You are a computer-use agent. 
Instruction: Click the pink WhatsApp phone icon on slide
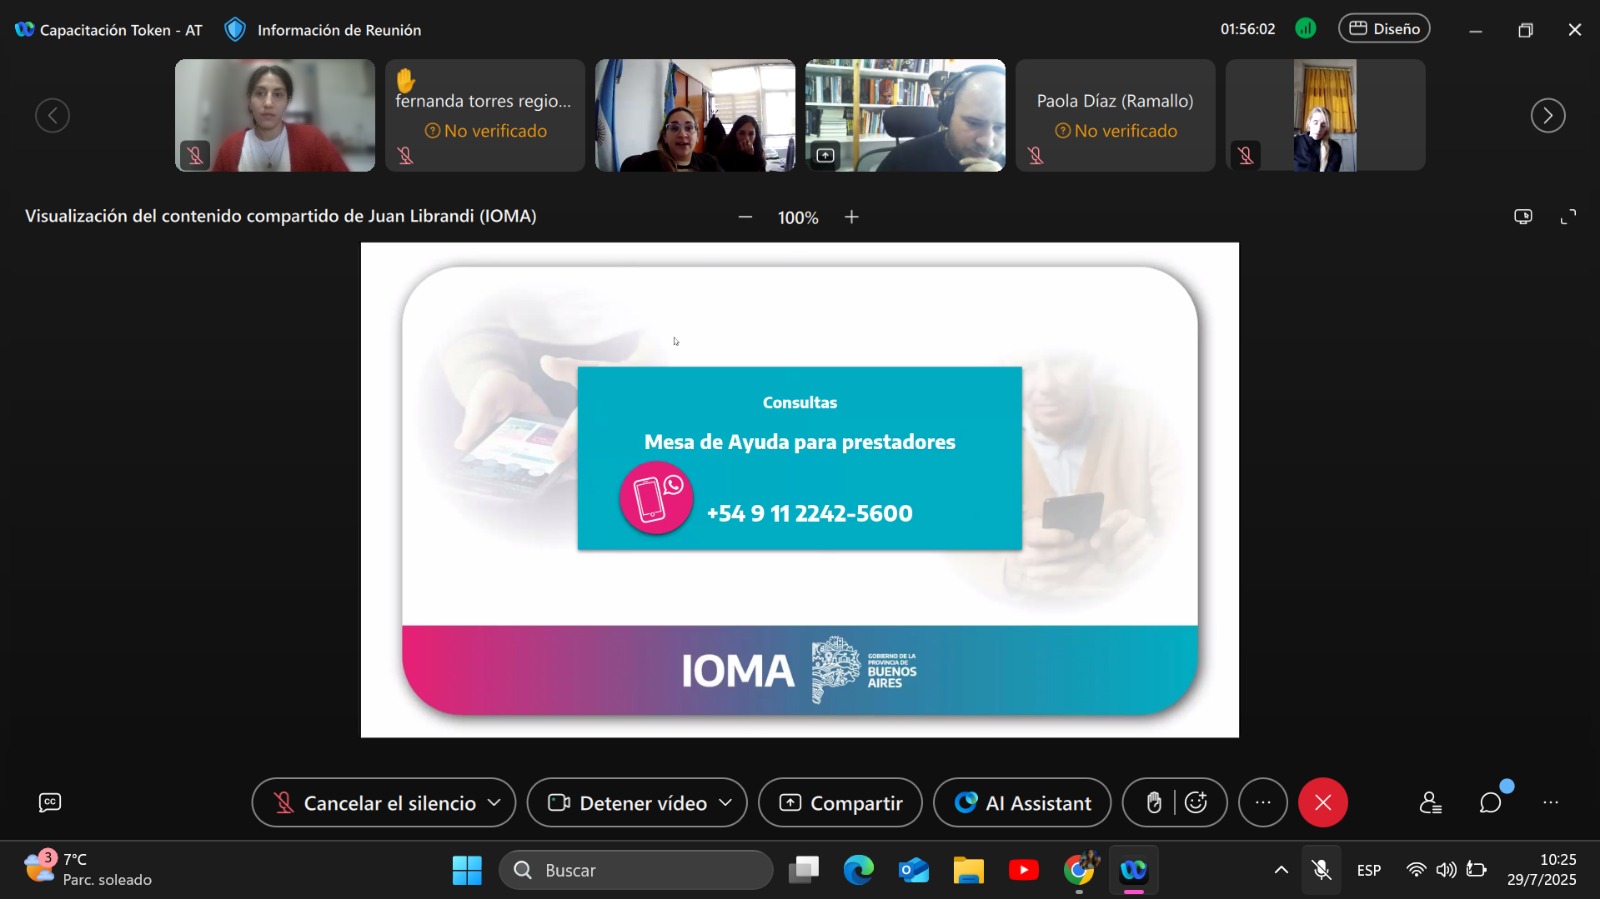click(x=656, y=498)
